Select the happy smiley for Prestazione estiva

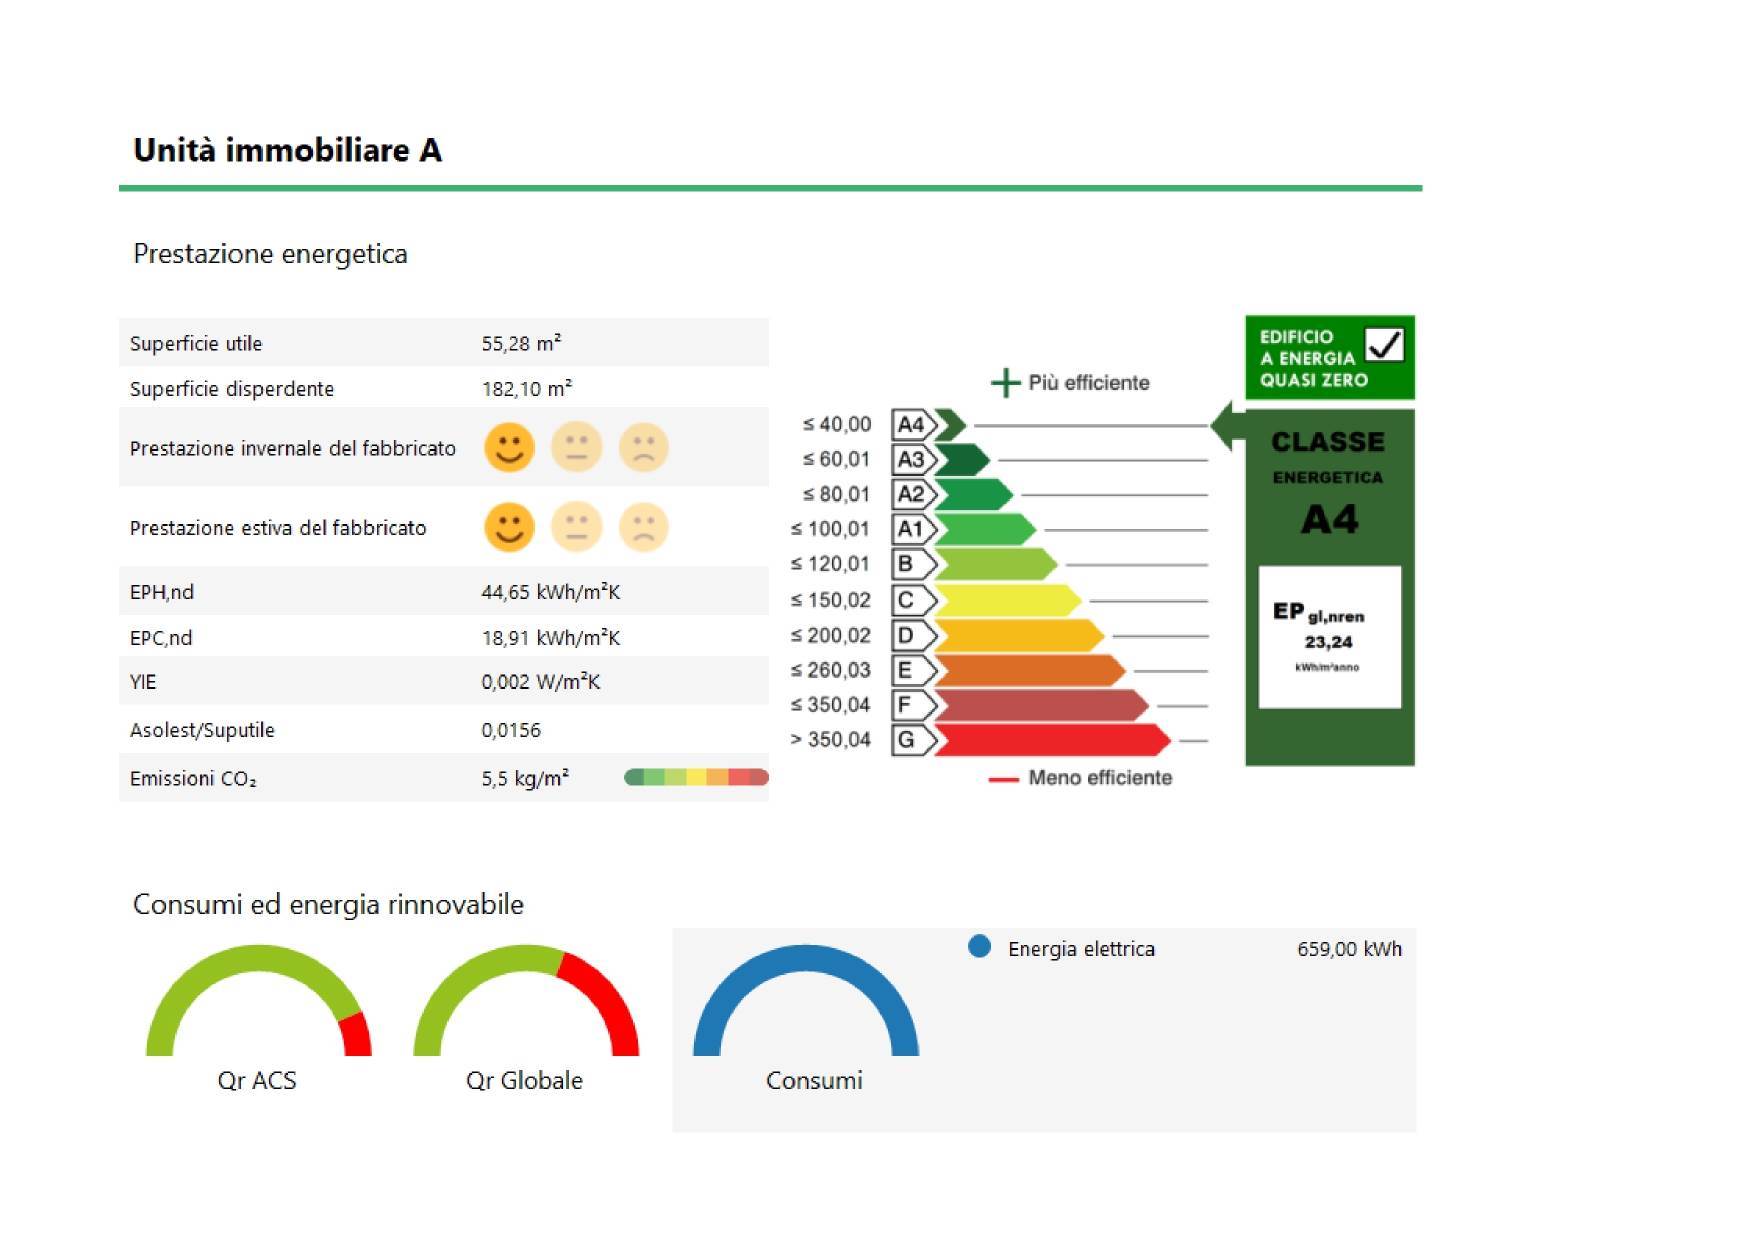point(509,527)
